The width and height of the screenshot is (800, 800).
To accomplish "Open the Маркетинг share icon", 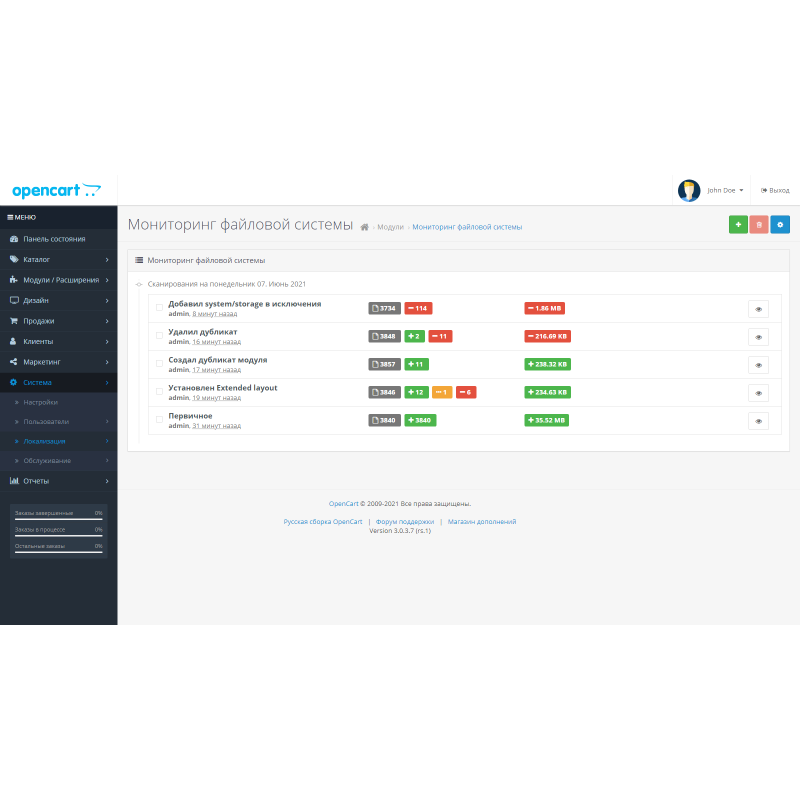I will (13, 362).
